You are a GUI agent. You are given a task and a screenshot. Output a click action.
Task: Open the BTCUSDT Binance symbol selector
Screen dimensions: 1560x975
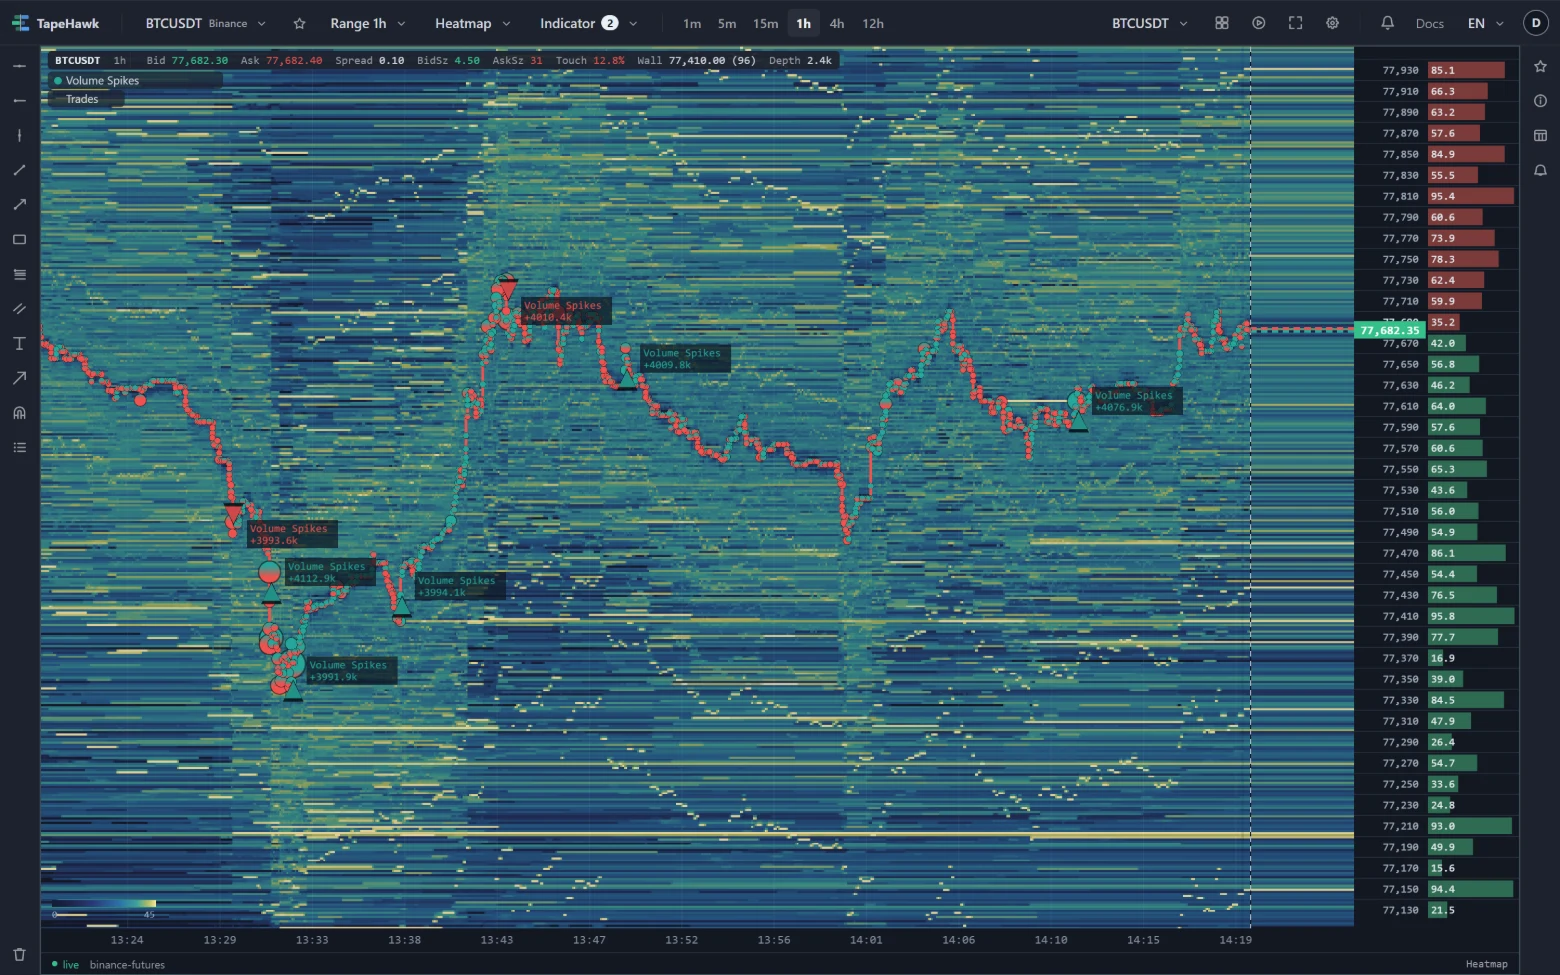click(x=206, y=23)
